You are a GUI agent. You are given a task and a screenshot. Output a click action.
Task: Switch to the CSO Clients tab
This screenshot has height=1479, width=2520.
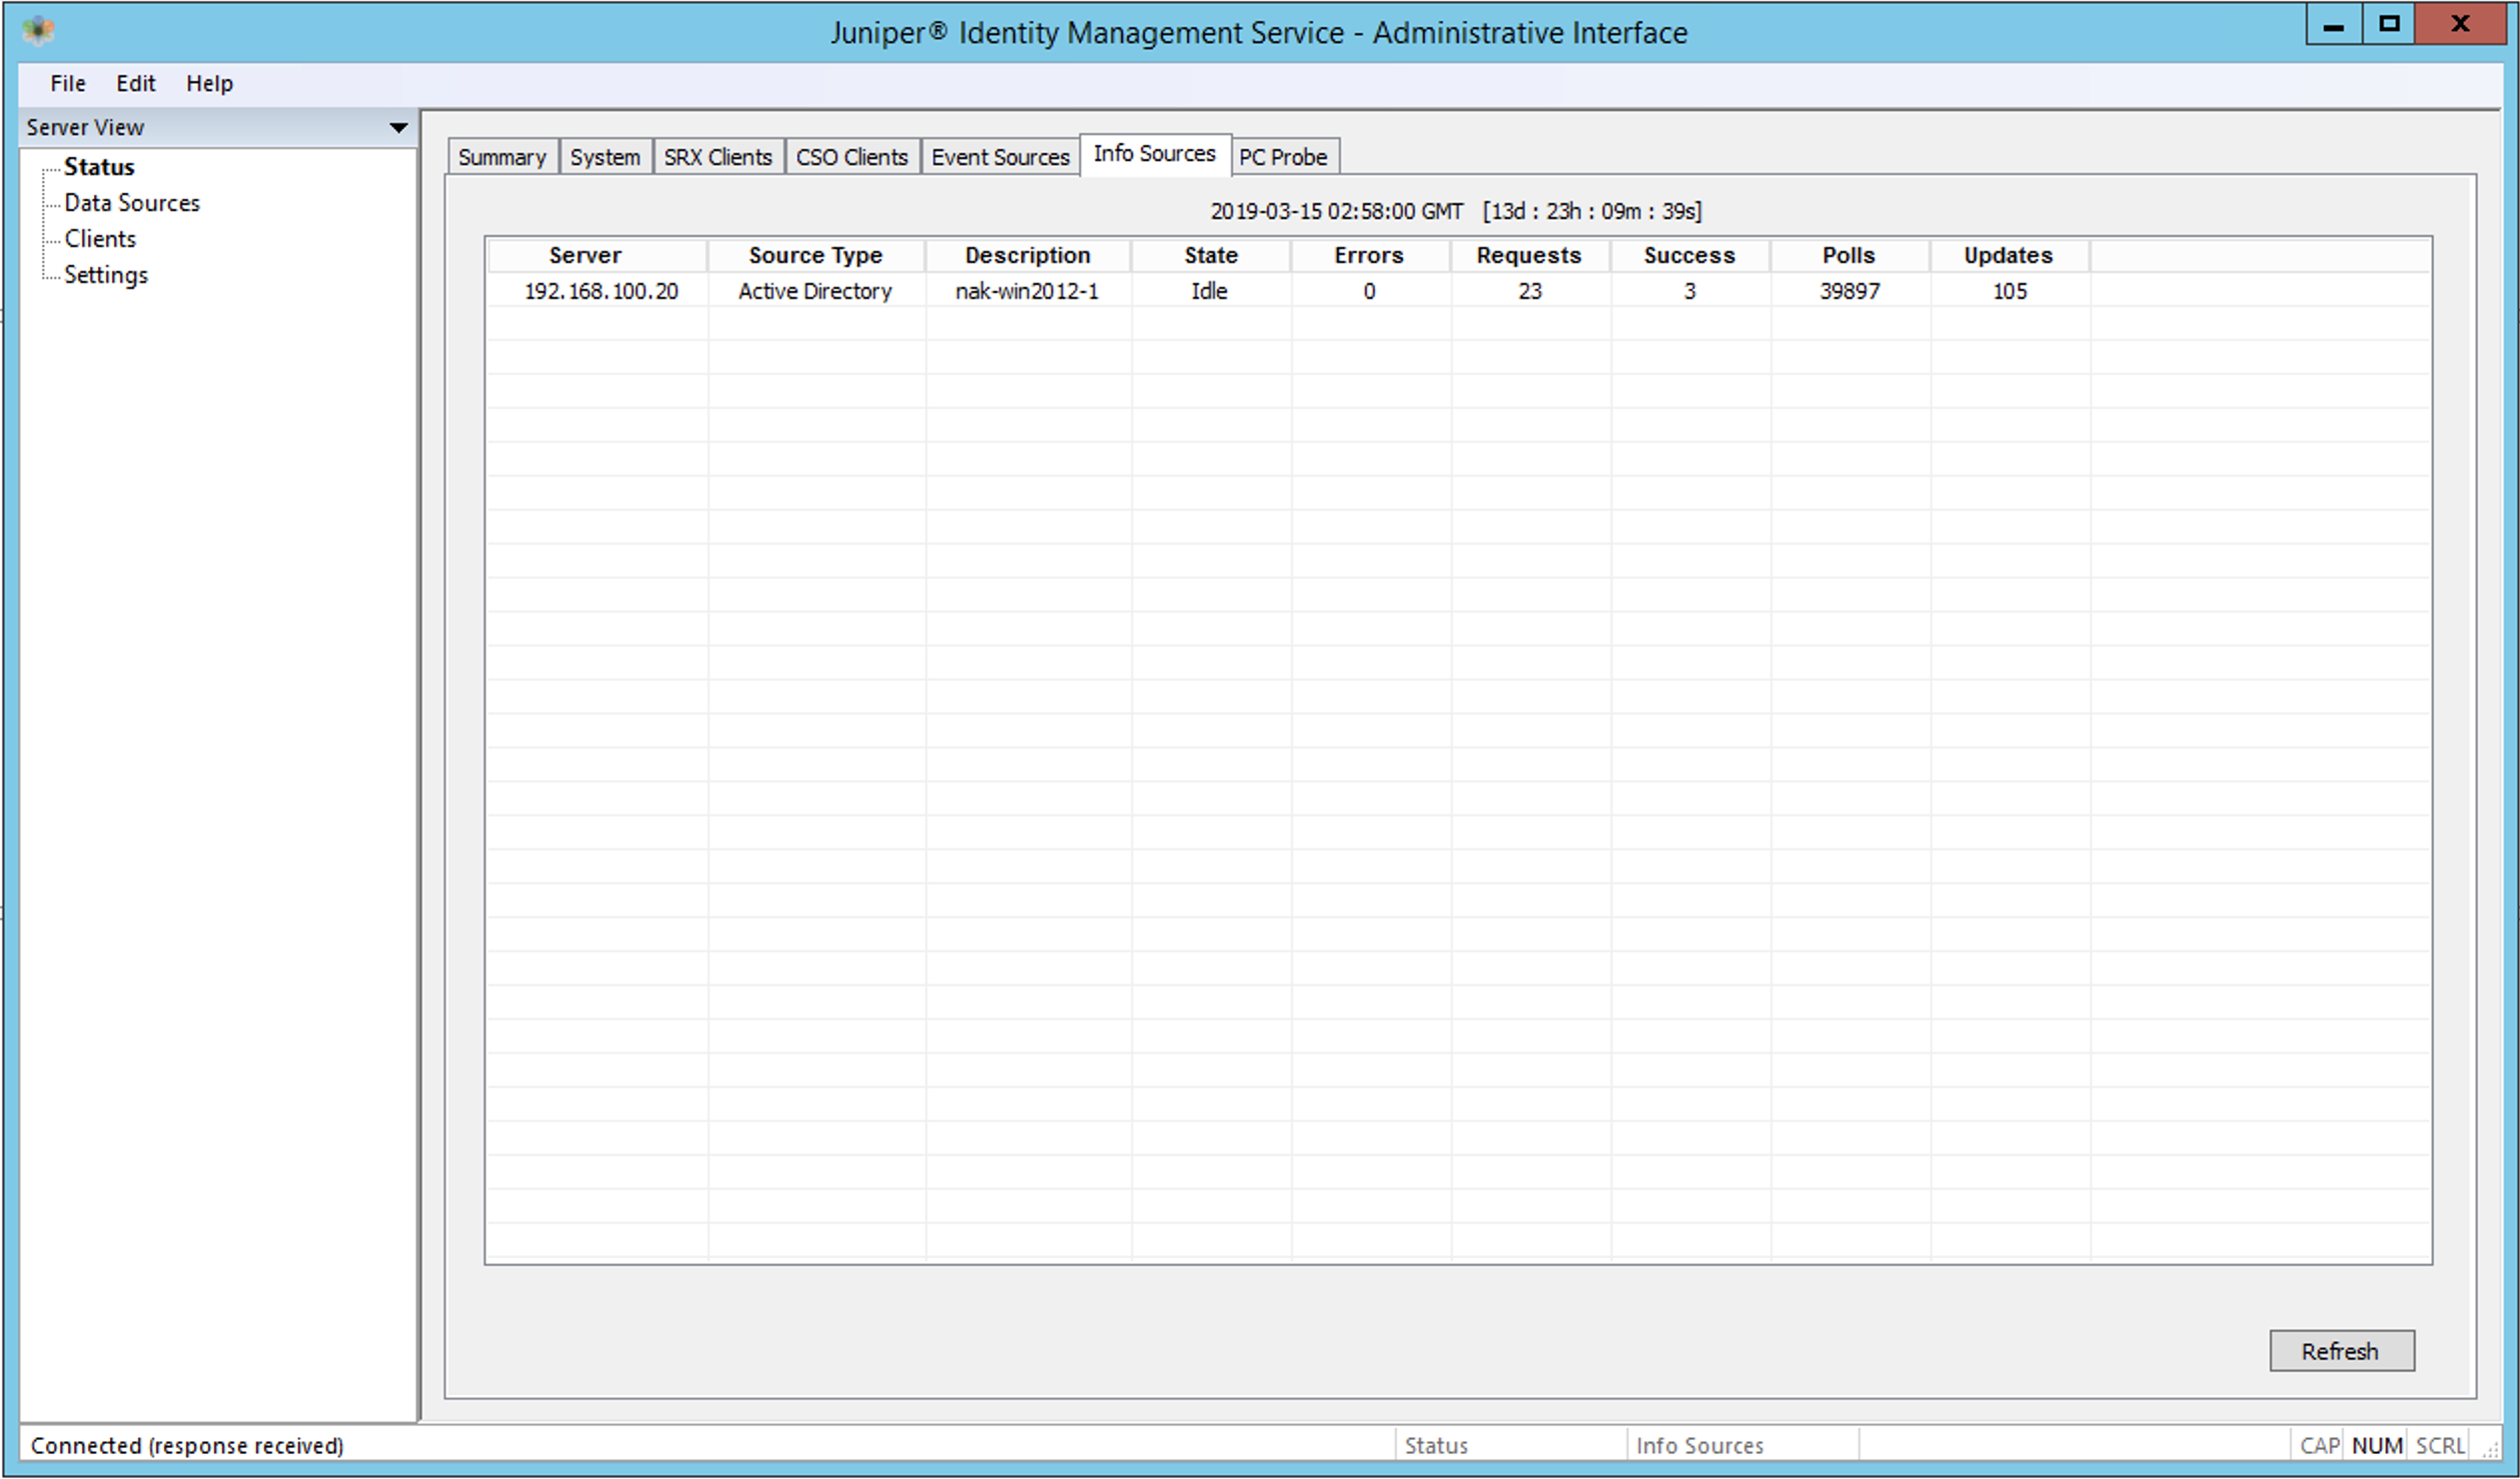(x=852, y=157)
